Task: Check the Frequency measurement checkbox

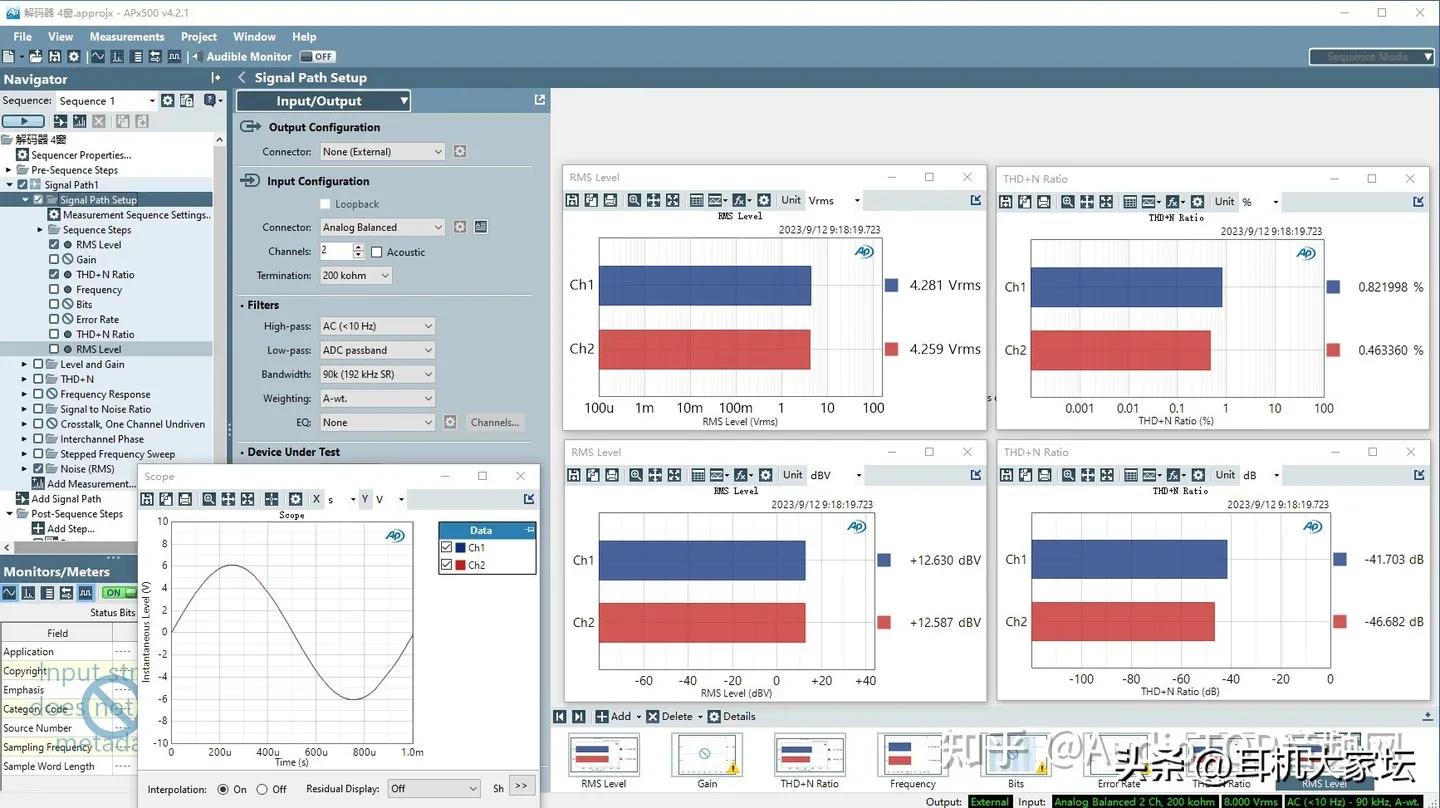Action: coord(54,290)
